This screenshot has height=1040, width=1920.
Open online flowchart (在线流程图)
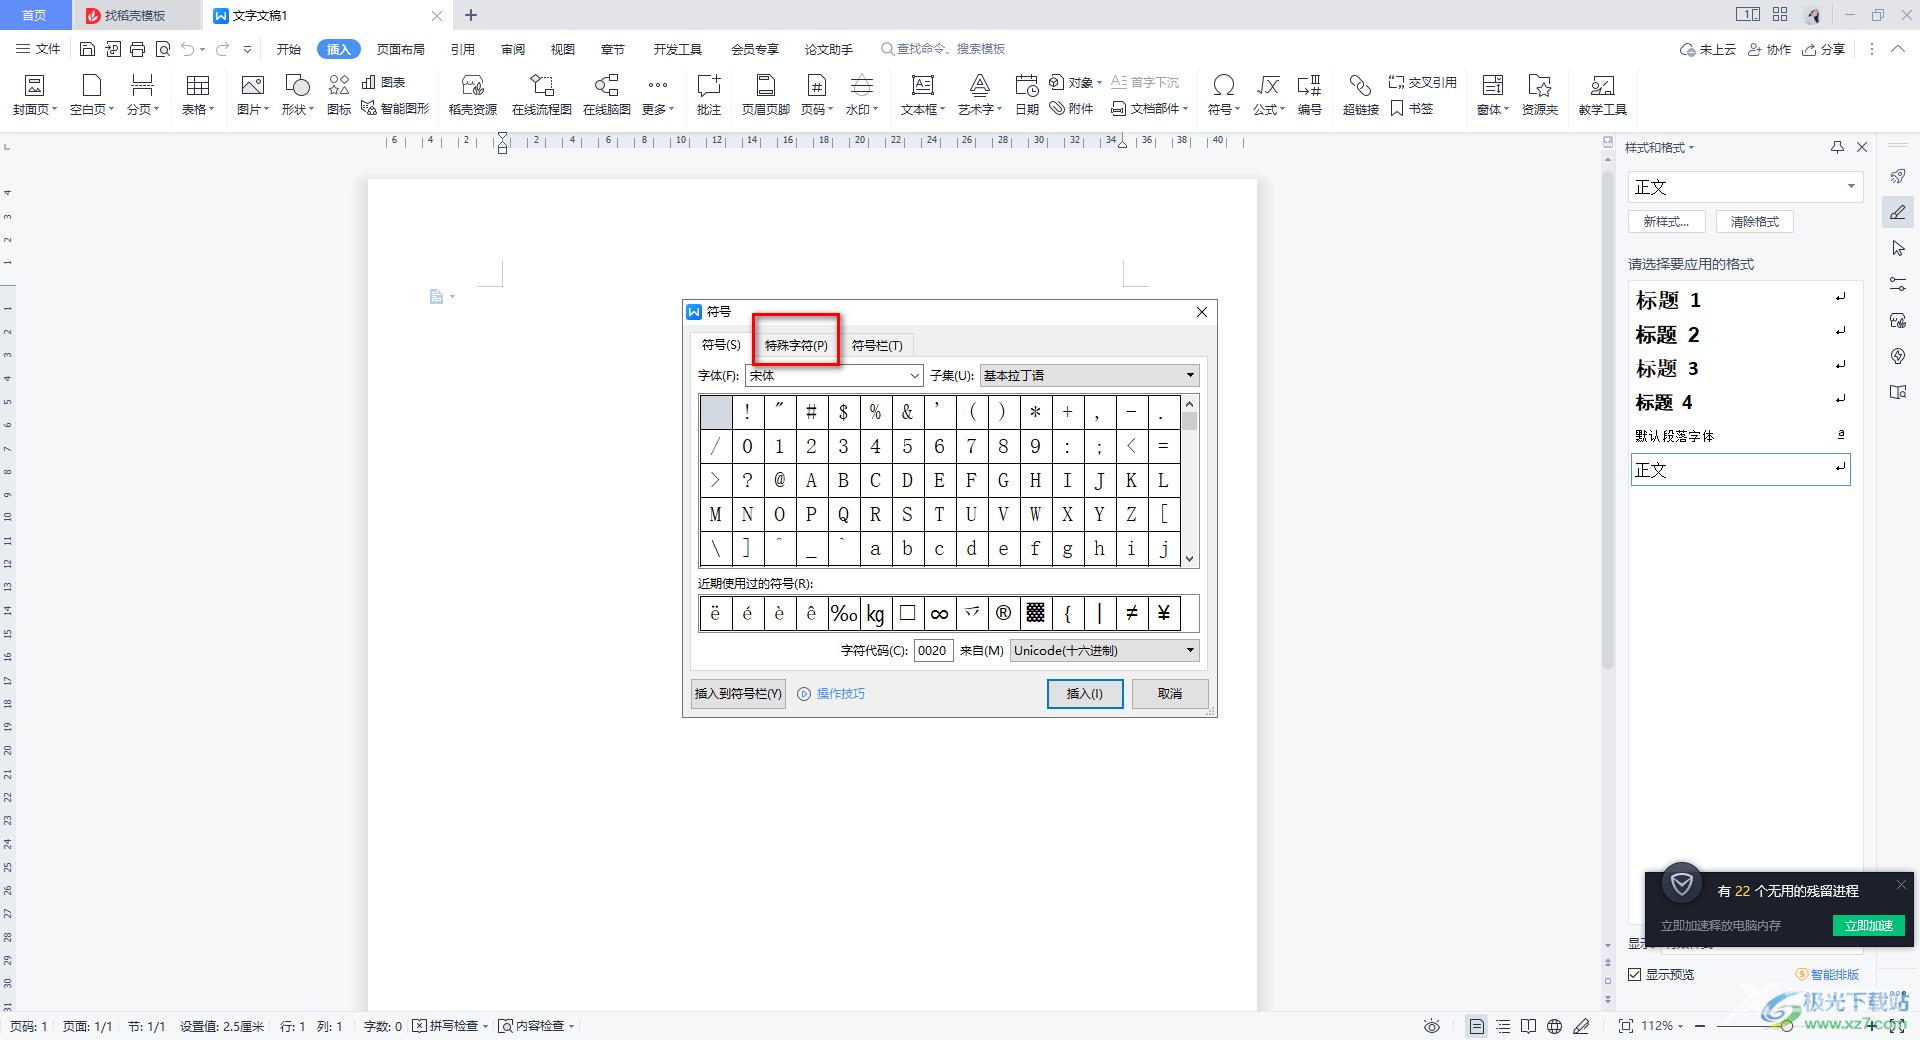pos(541,95)
